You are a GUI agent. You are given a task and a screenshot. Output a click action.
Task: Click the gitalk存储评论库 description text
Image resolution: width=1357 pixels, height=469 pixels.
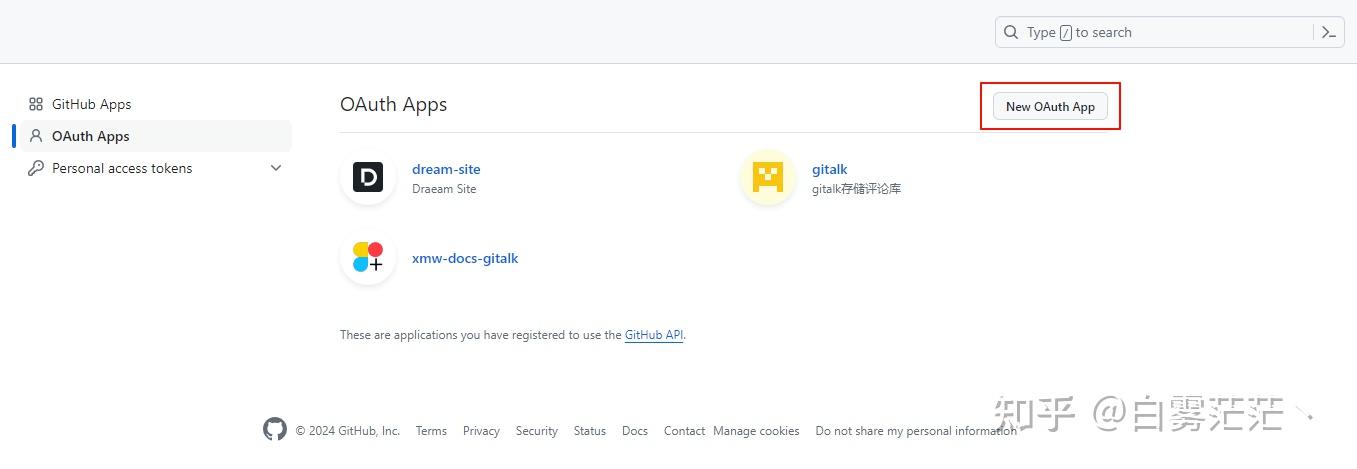[x=856, y=188]
